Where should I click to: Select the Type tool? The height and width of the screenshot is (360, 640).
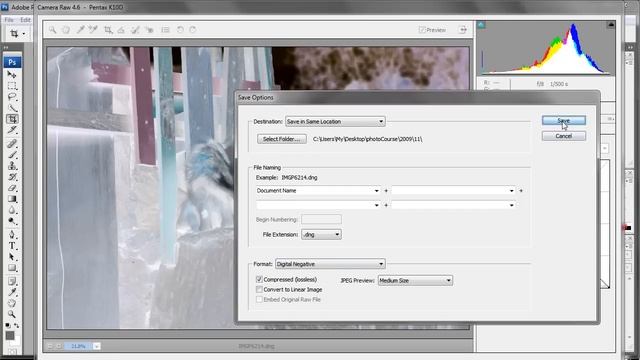12,246
